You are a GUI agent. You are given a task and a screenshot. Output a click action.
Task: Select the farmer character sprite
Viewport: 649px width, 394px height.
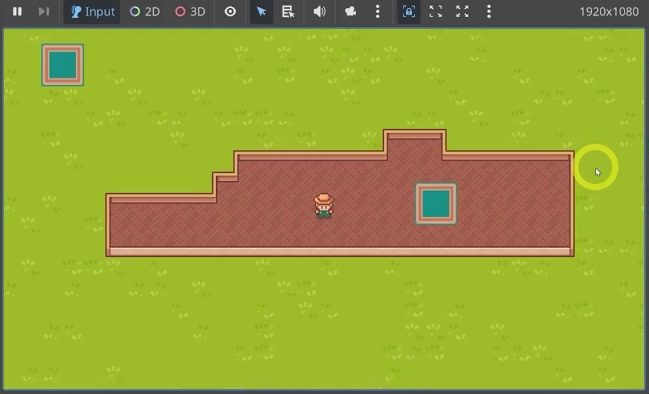[x=324, y=206]
